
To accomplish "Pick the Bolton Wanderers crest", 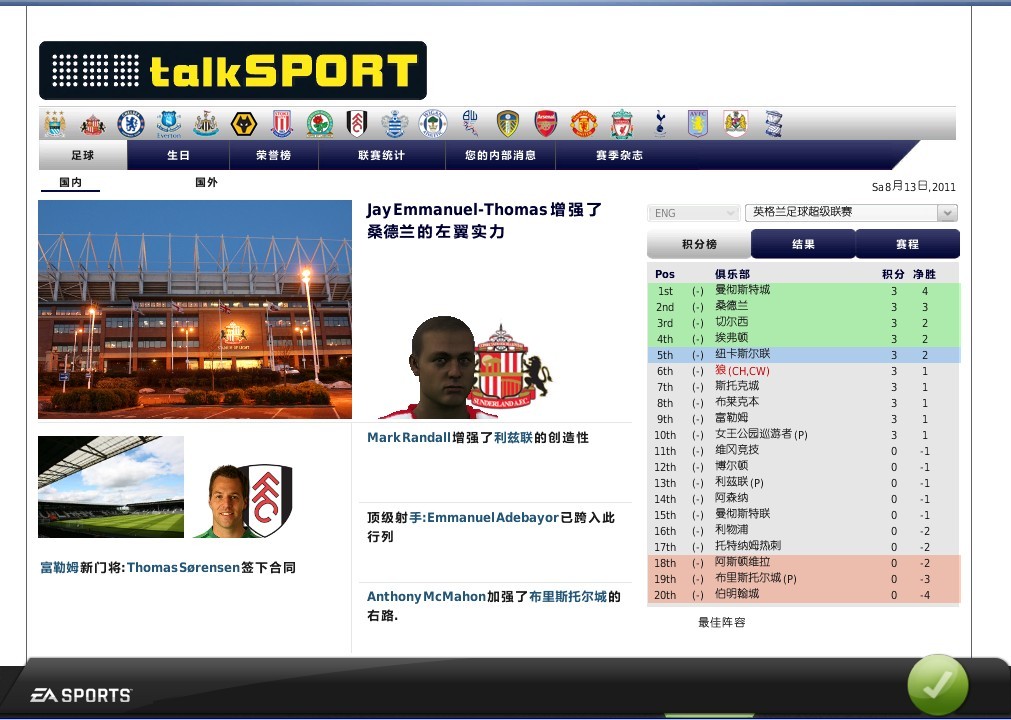I will point(470,123).
